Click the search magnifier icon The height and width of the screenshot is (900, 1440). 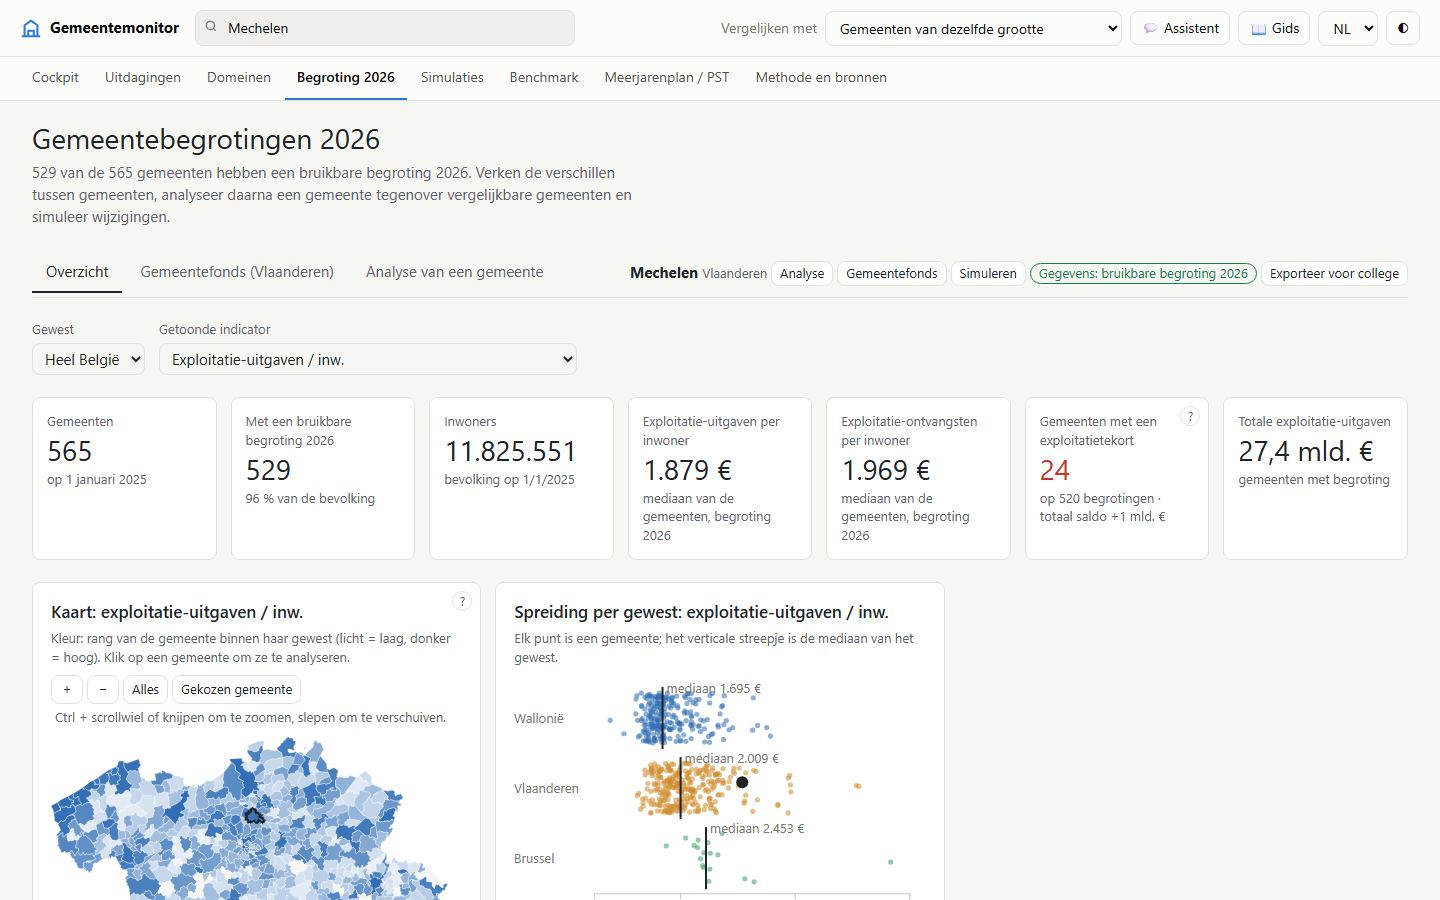pyautogui.click(x=211, y=27)
